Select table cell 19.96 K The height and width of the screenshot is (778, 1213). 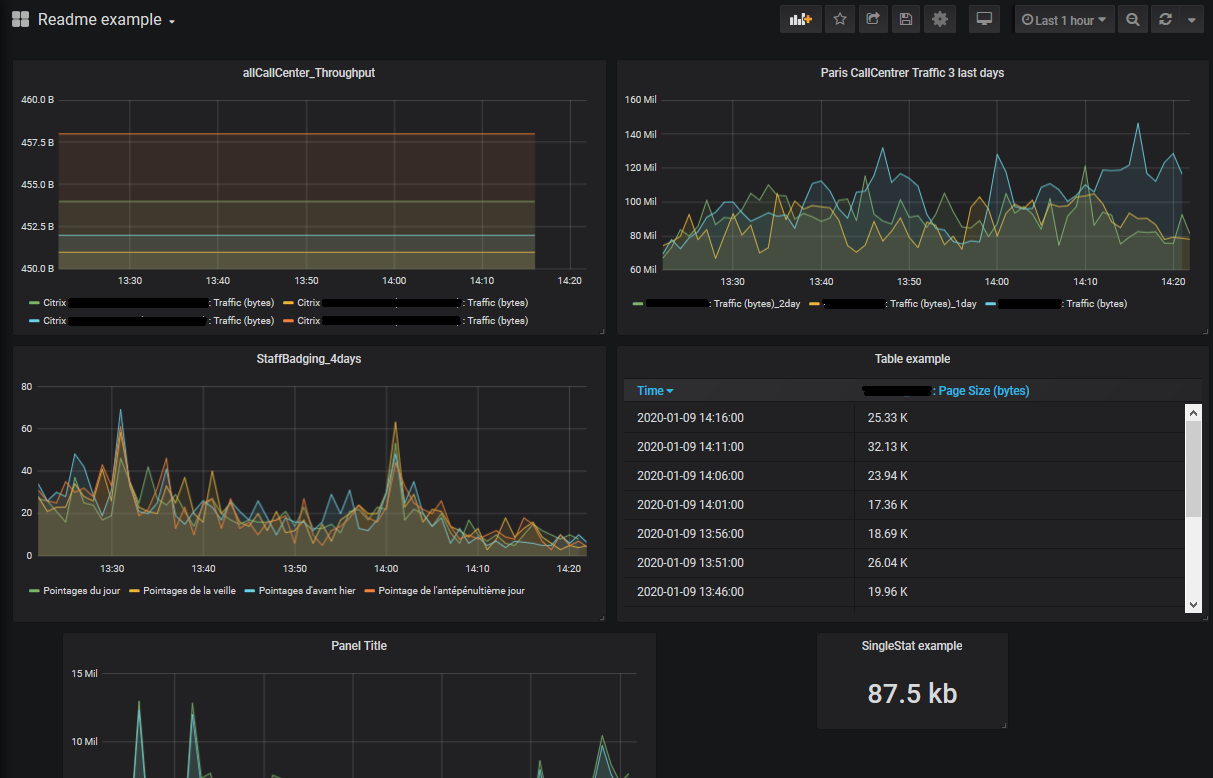(887, 592)
